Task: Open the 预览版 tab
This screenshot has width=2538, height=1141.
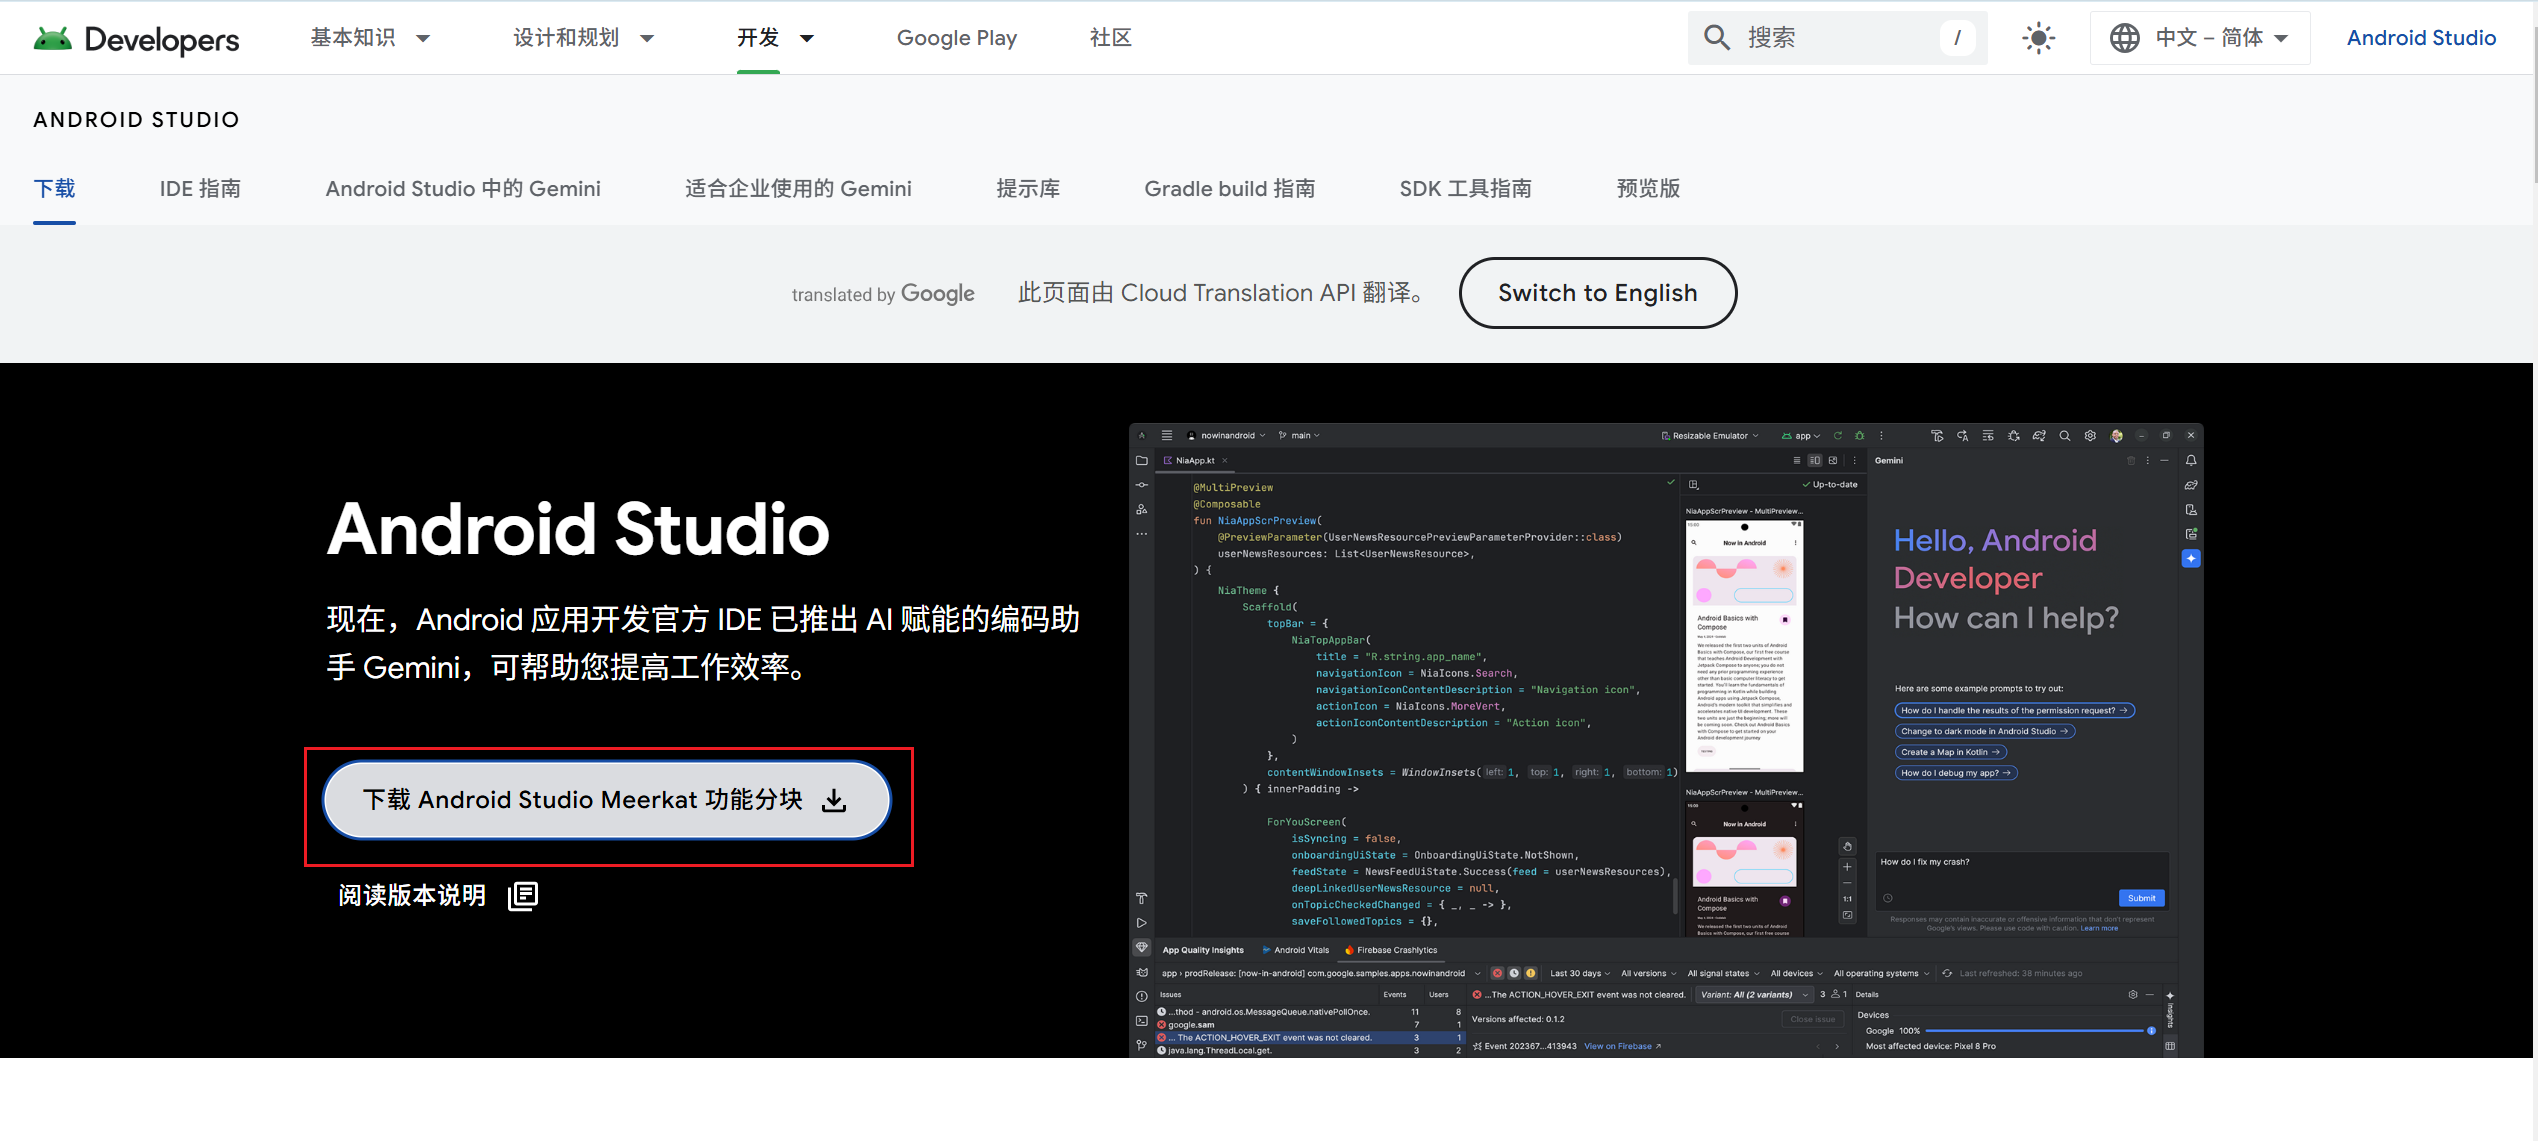Action: [1648, 189]
